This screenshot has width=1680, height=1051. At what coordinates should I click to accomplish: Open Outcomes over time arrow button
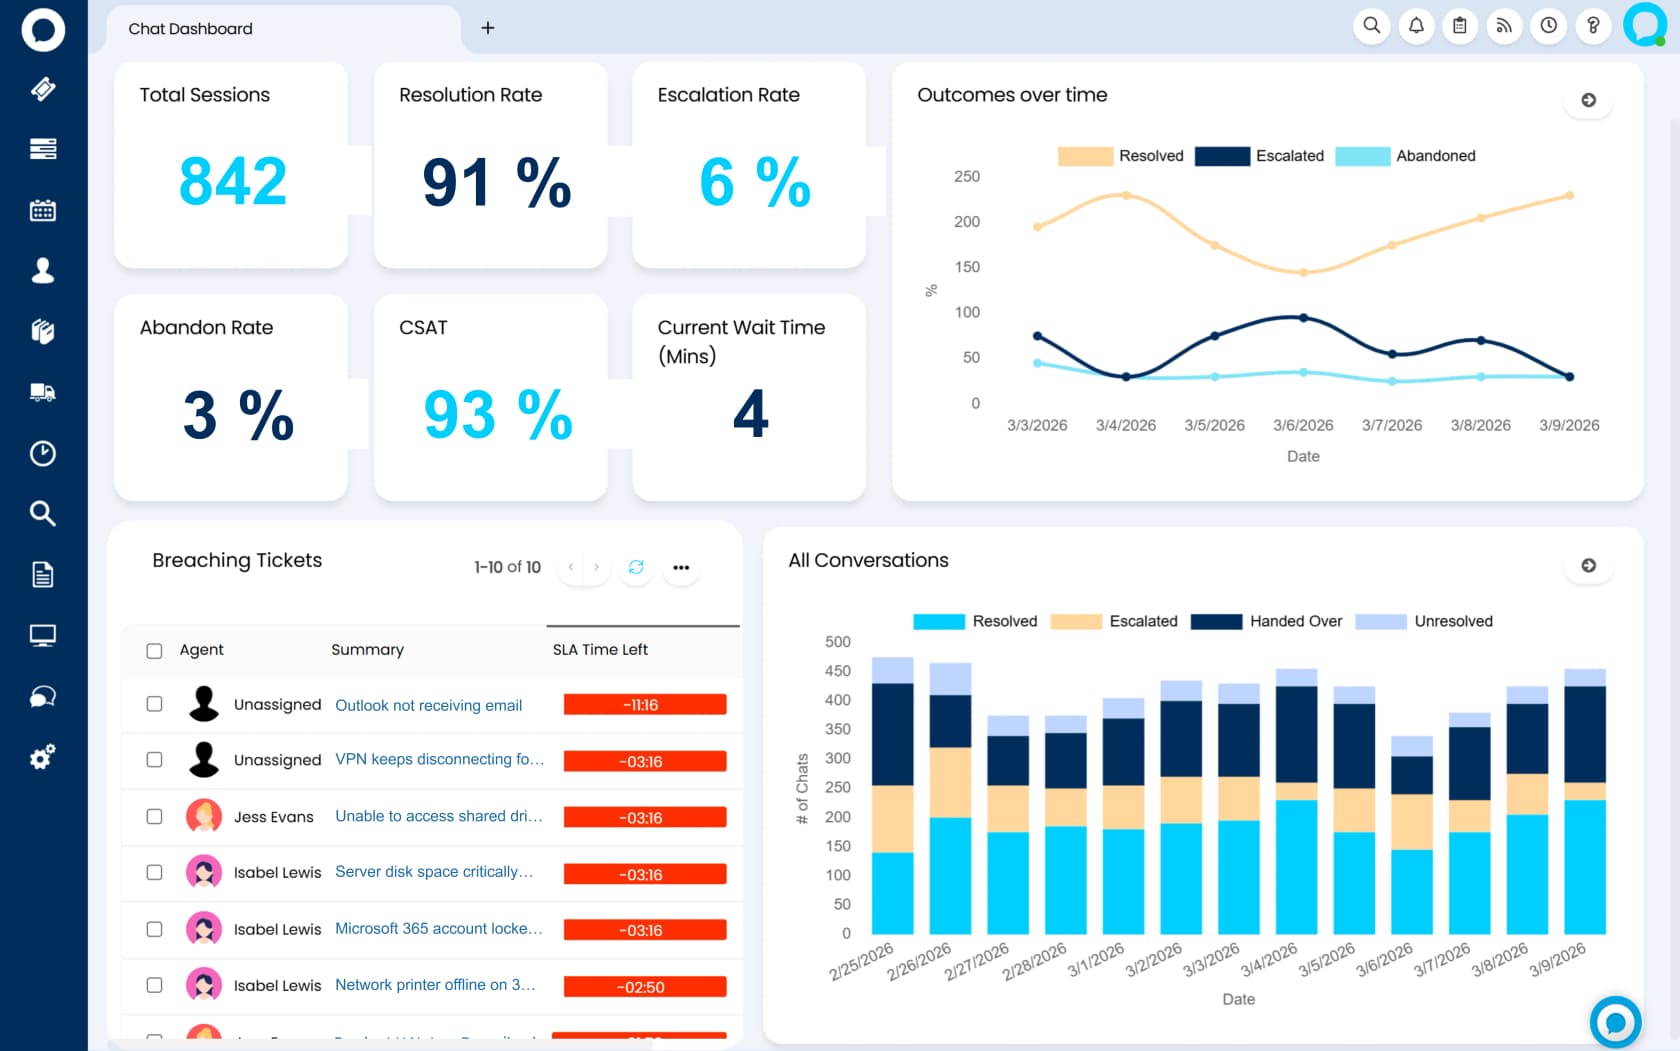pyautogui.click(x=1588, y=100)
